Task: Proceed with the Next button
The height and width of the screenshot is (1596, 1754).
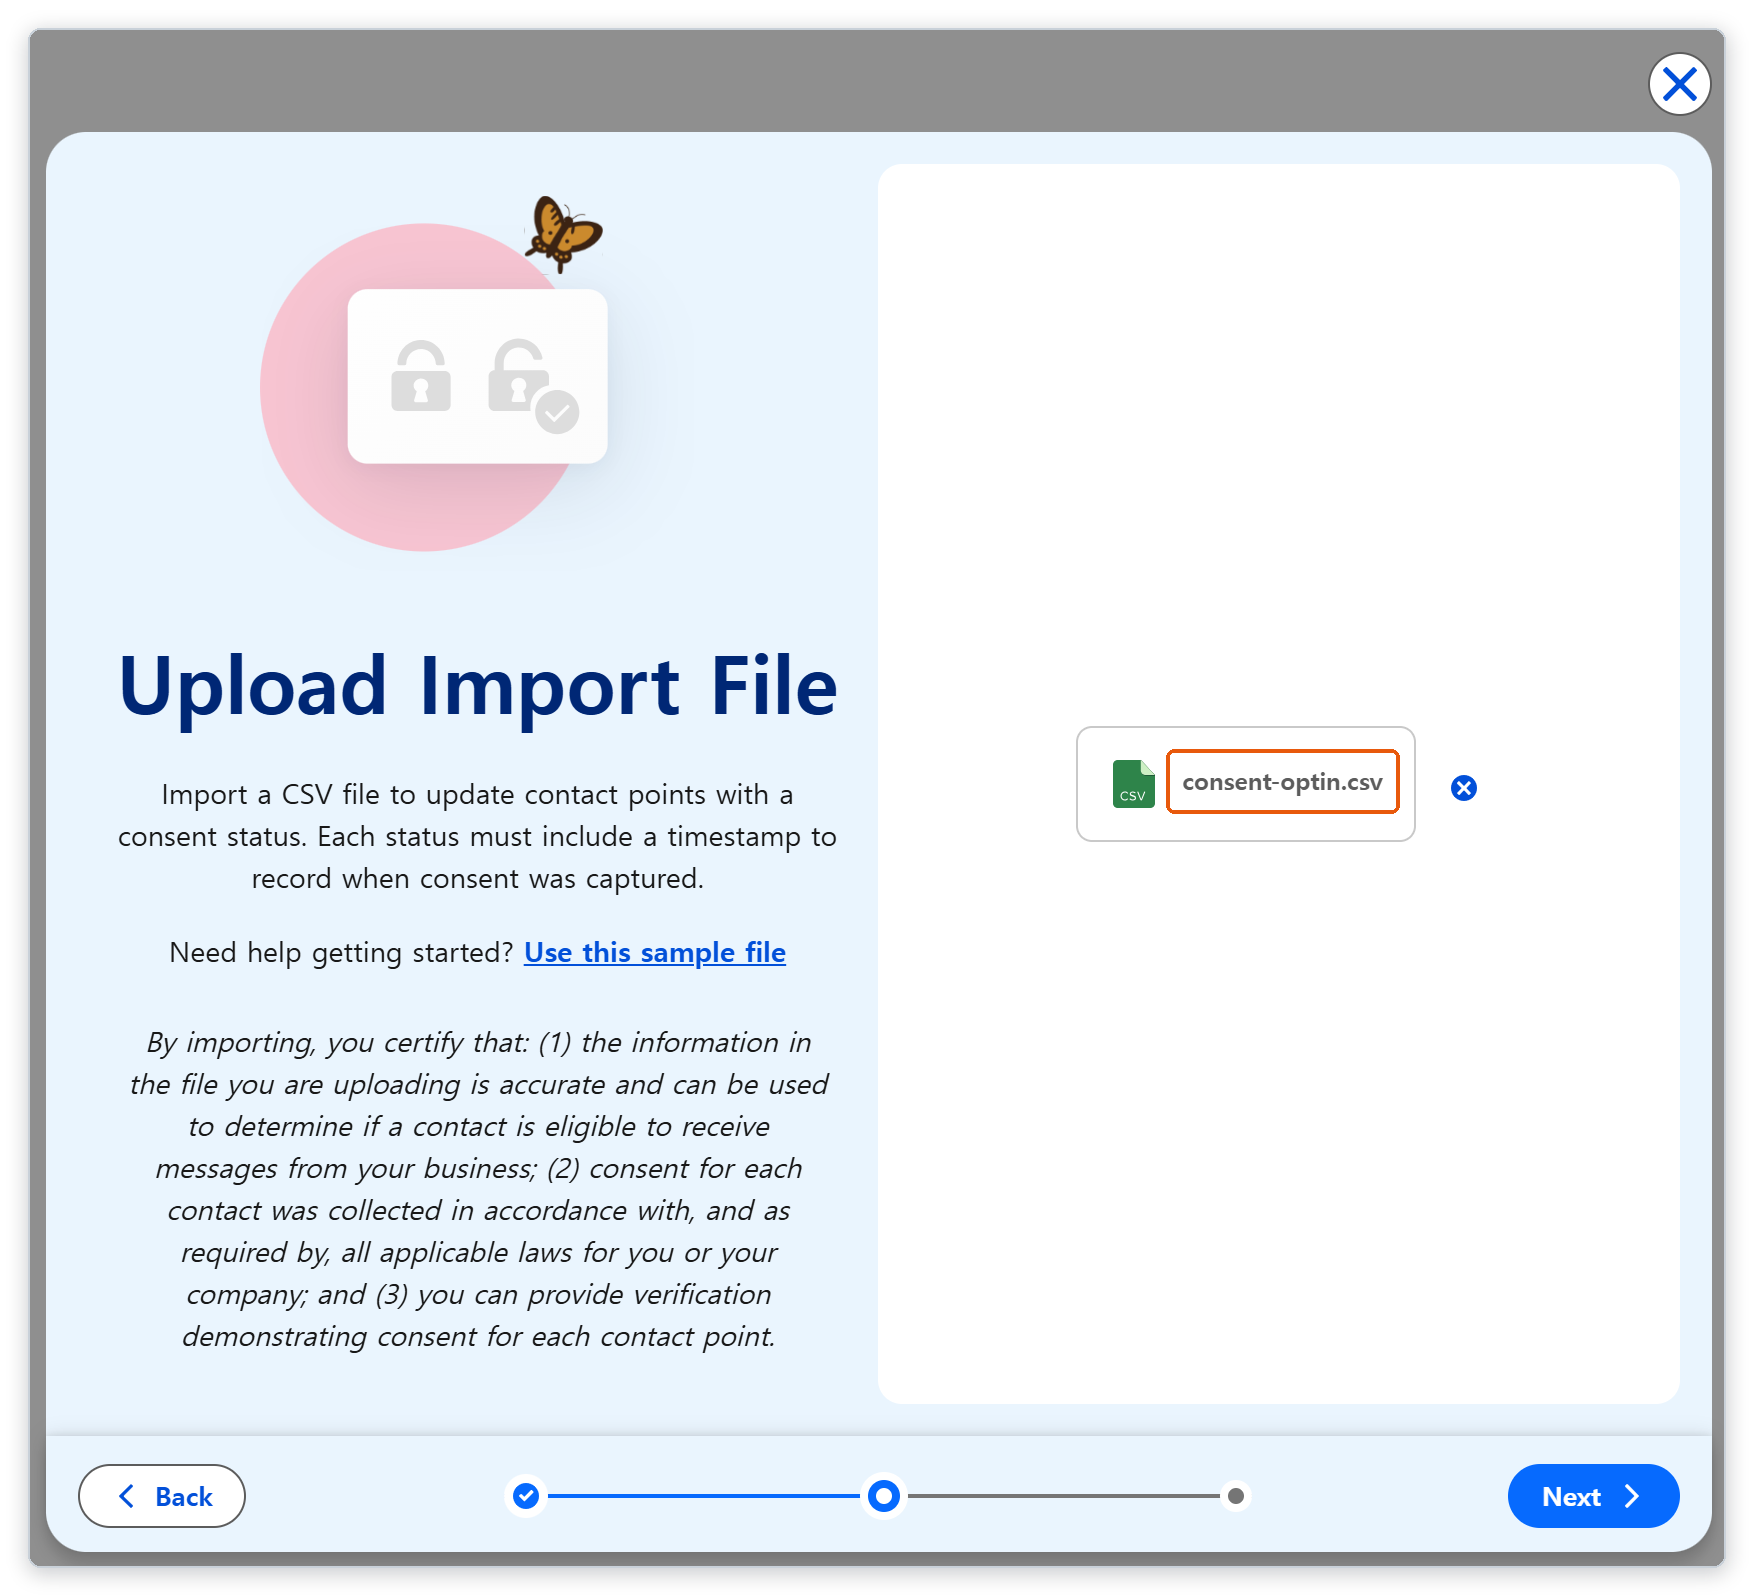Action: pos(1593,1496)
